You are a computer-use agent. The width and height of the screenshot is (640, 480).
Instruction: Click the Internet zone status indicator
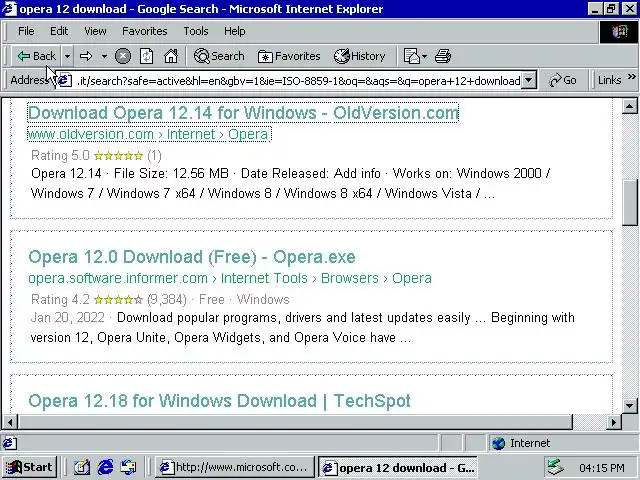(x=561, y=443)
